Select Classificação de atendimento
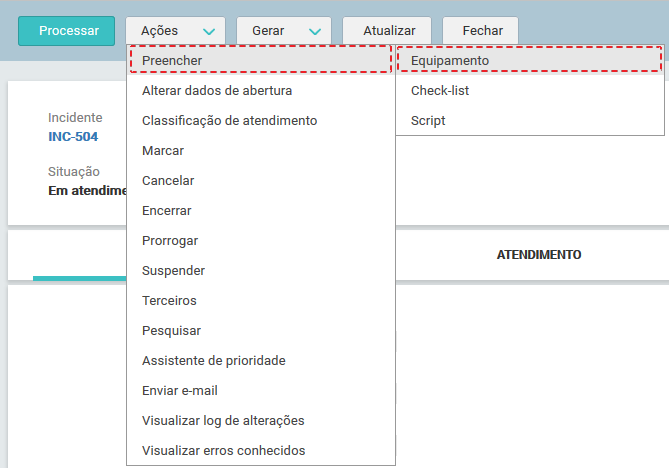Screen dimensions: 669x468 (x=261, y=120)
